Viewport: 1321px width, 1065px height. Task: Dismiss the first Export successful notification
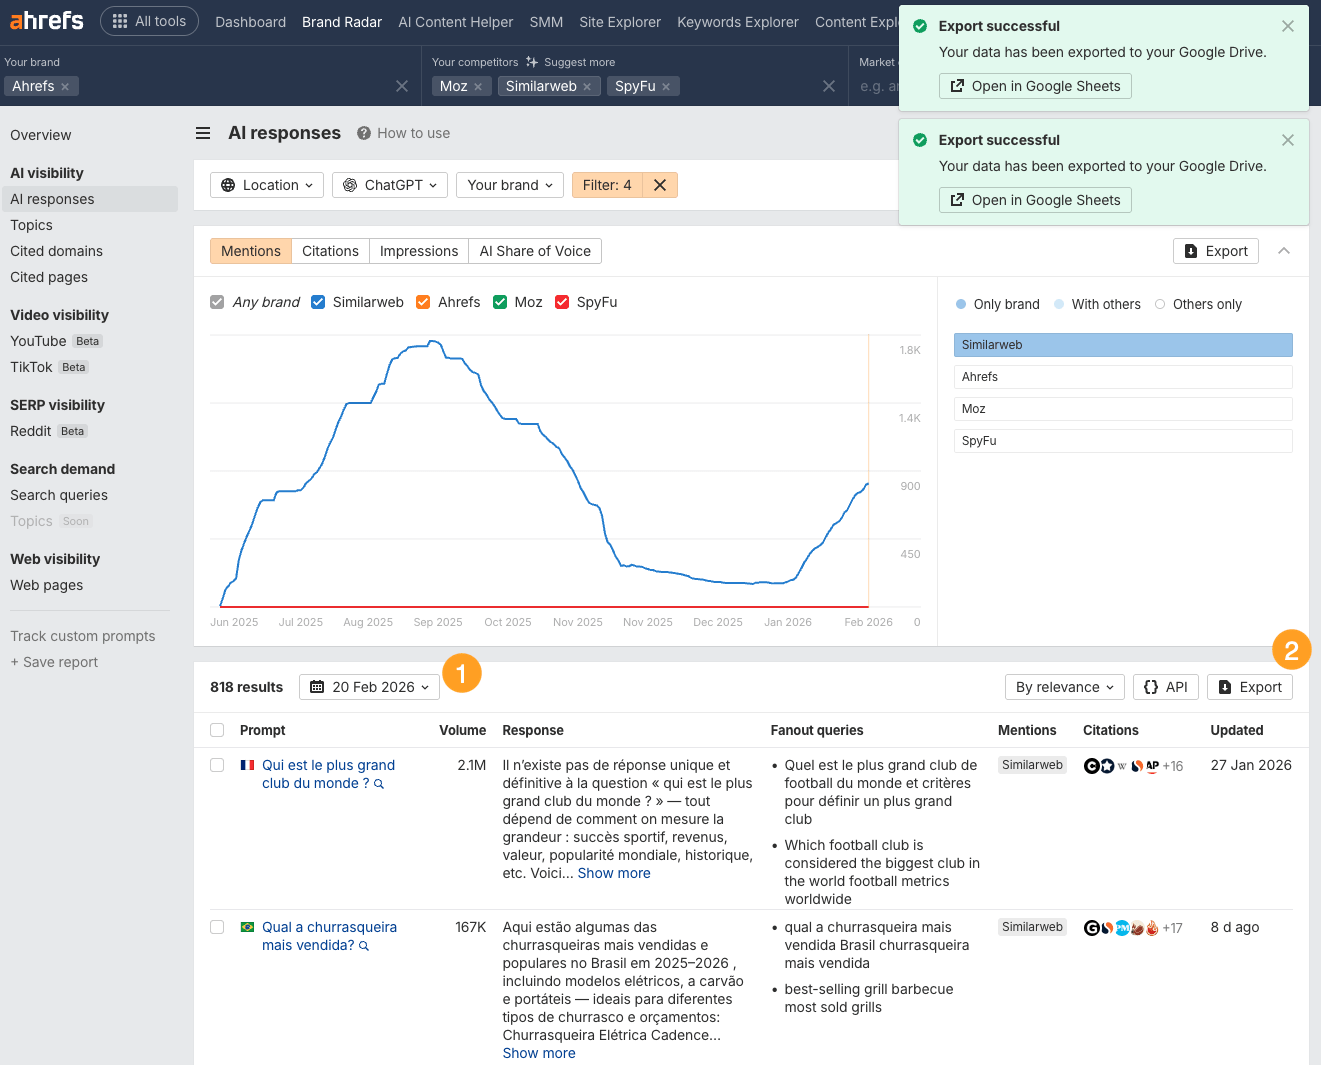[1288, 26]
